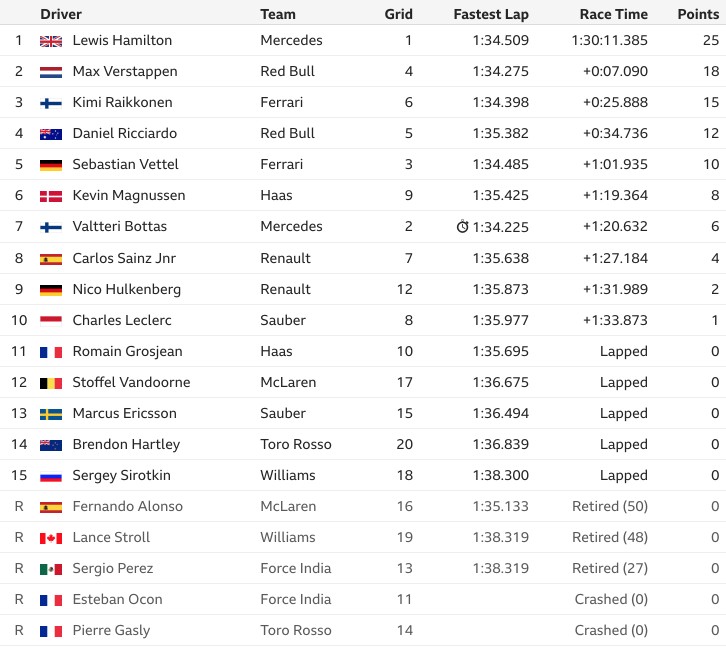Click the British flag next to Lewis Hamilton
The height and width of the screenshot is (647, 726).
pyautogui.click(x=51, y=41)
